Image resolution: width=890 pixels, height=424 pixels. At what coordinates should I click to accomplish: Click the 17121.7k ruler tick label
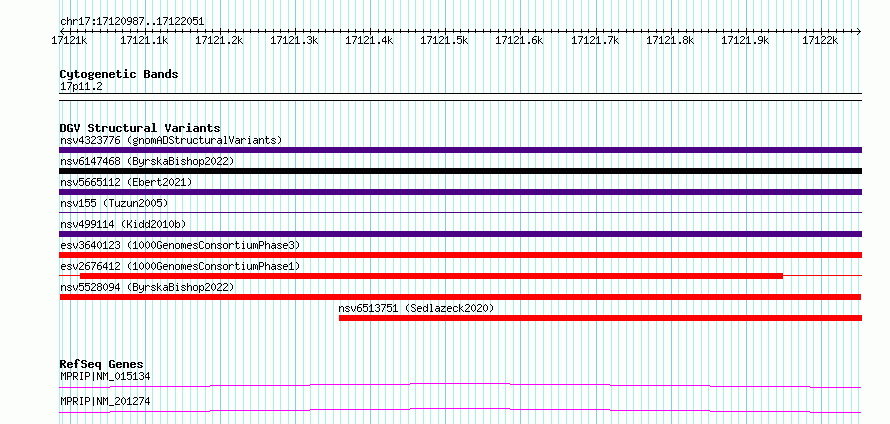595,40
